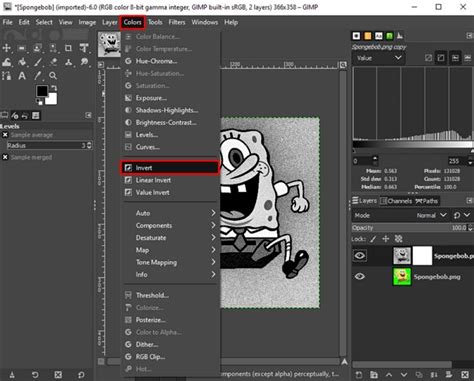
Task: Switch to the Channels tab
Action: pos(396,201)
